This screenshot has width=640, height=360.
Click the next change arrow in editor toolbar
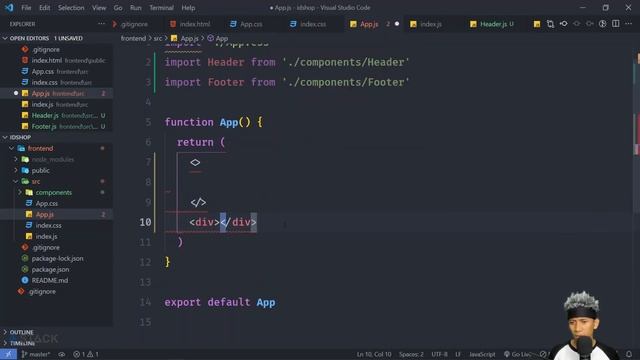(x=589, y=24)
